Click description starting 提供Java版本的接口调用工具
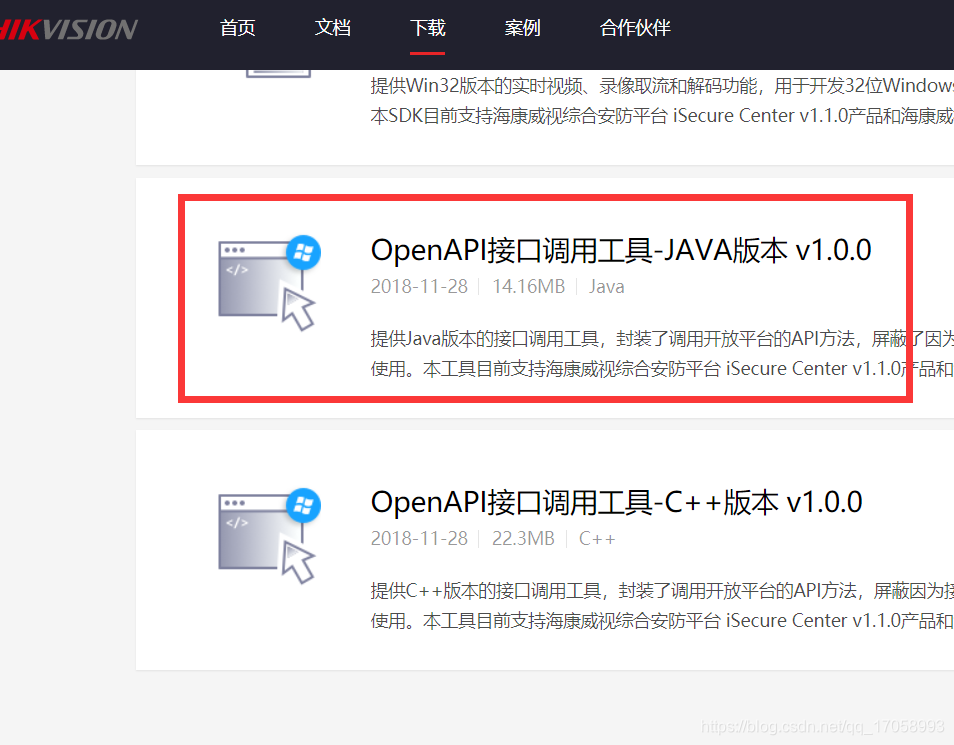954x745 pixels. 662,354
